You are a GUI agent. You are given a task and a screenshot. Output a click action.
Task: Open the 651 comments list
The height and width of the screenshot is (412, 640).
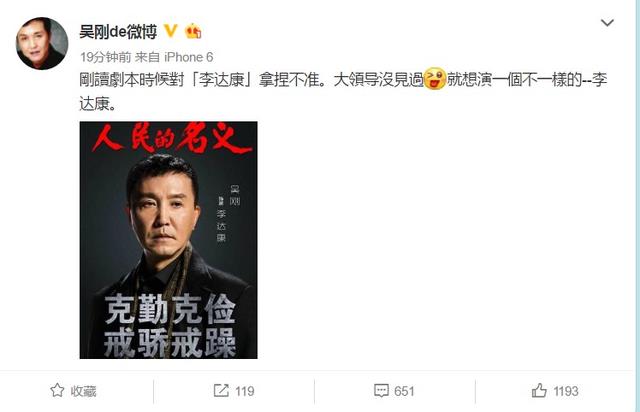pos(404,391)
